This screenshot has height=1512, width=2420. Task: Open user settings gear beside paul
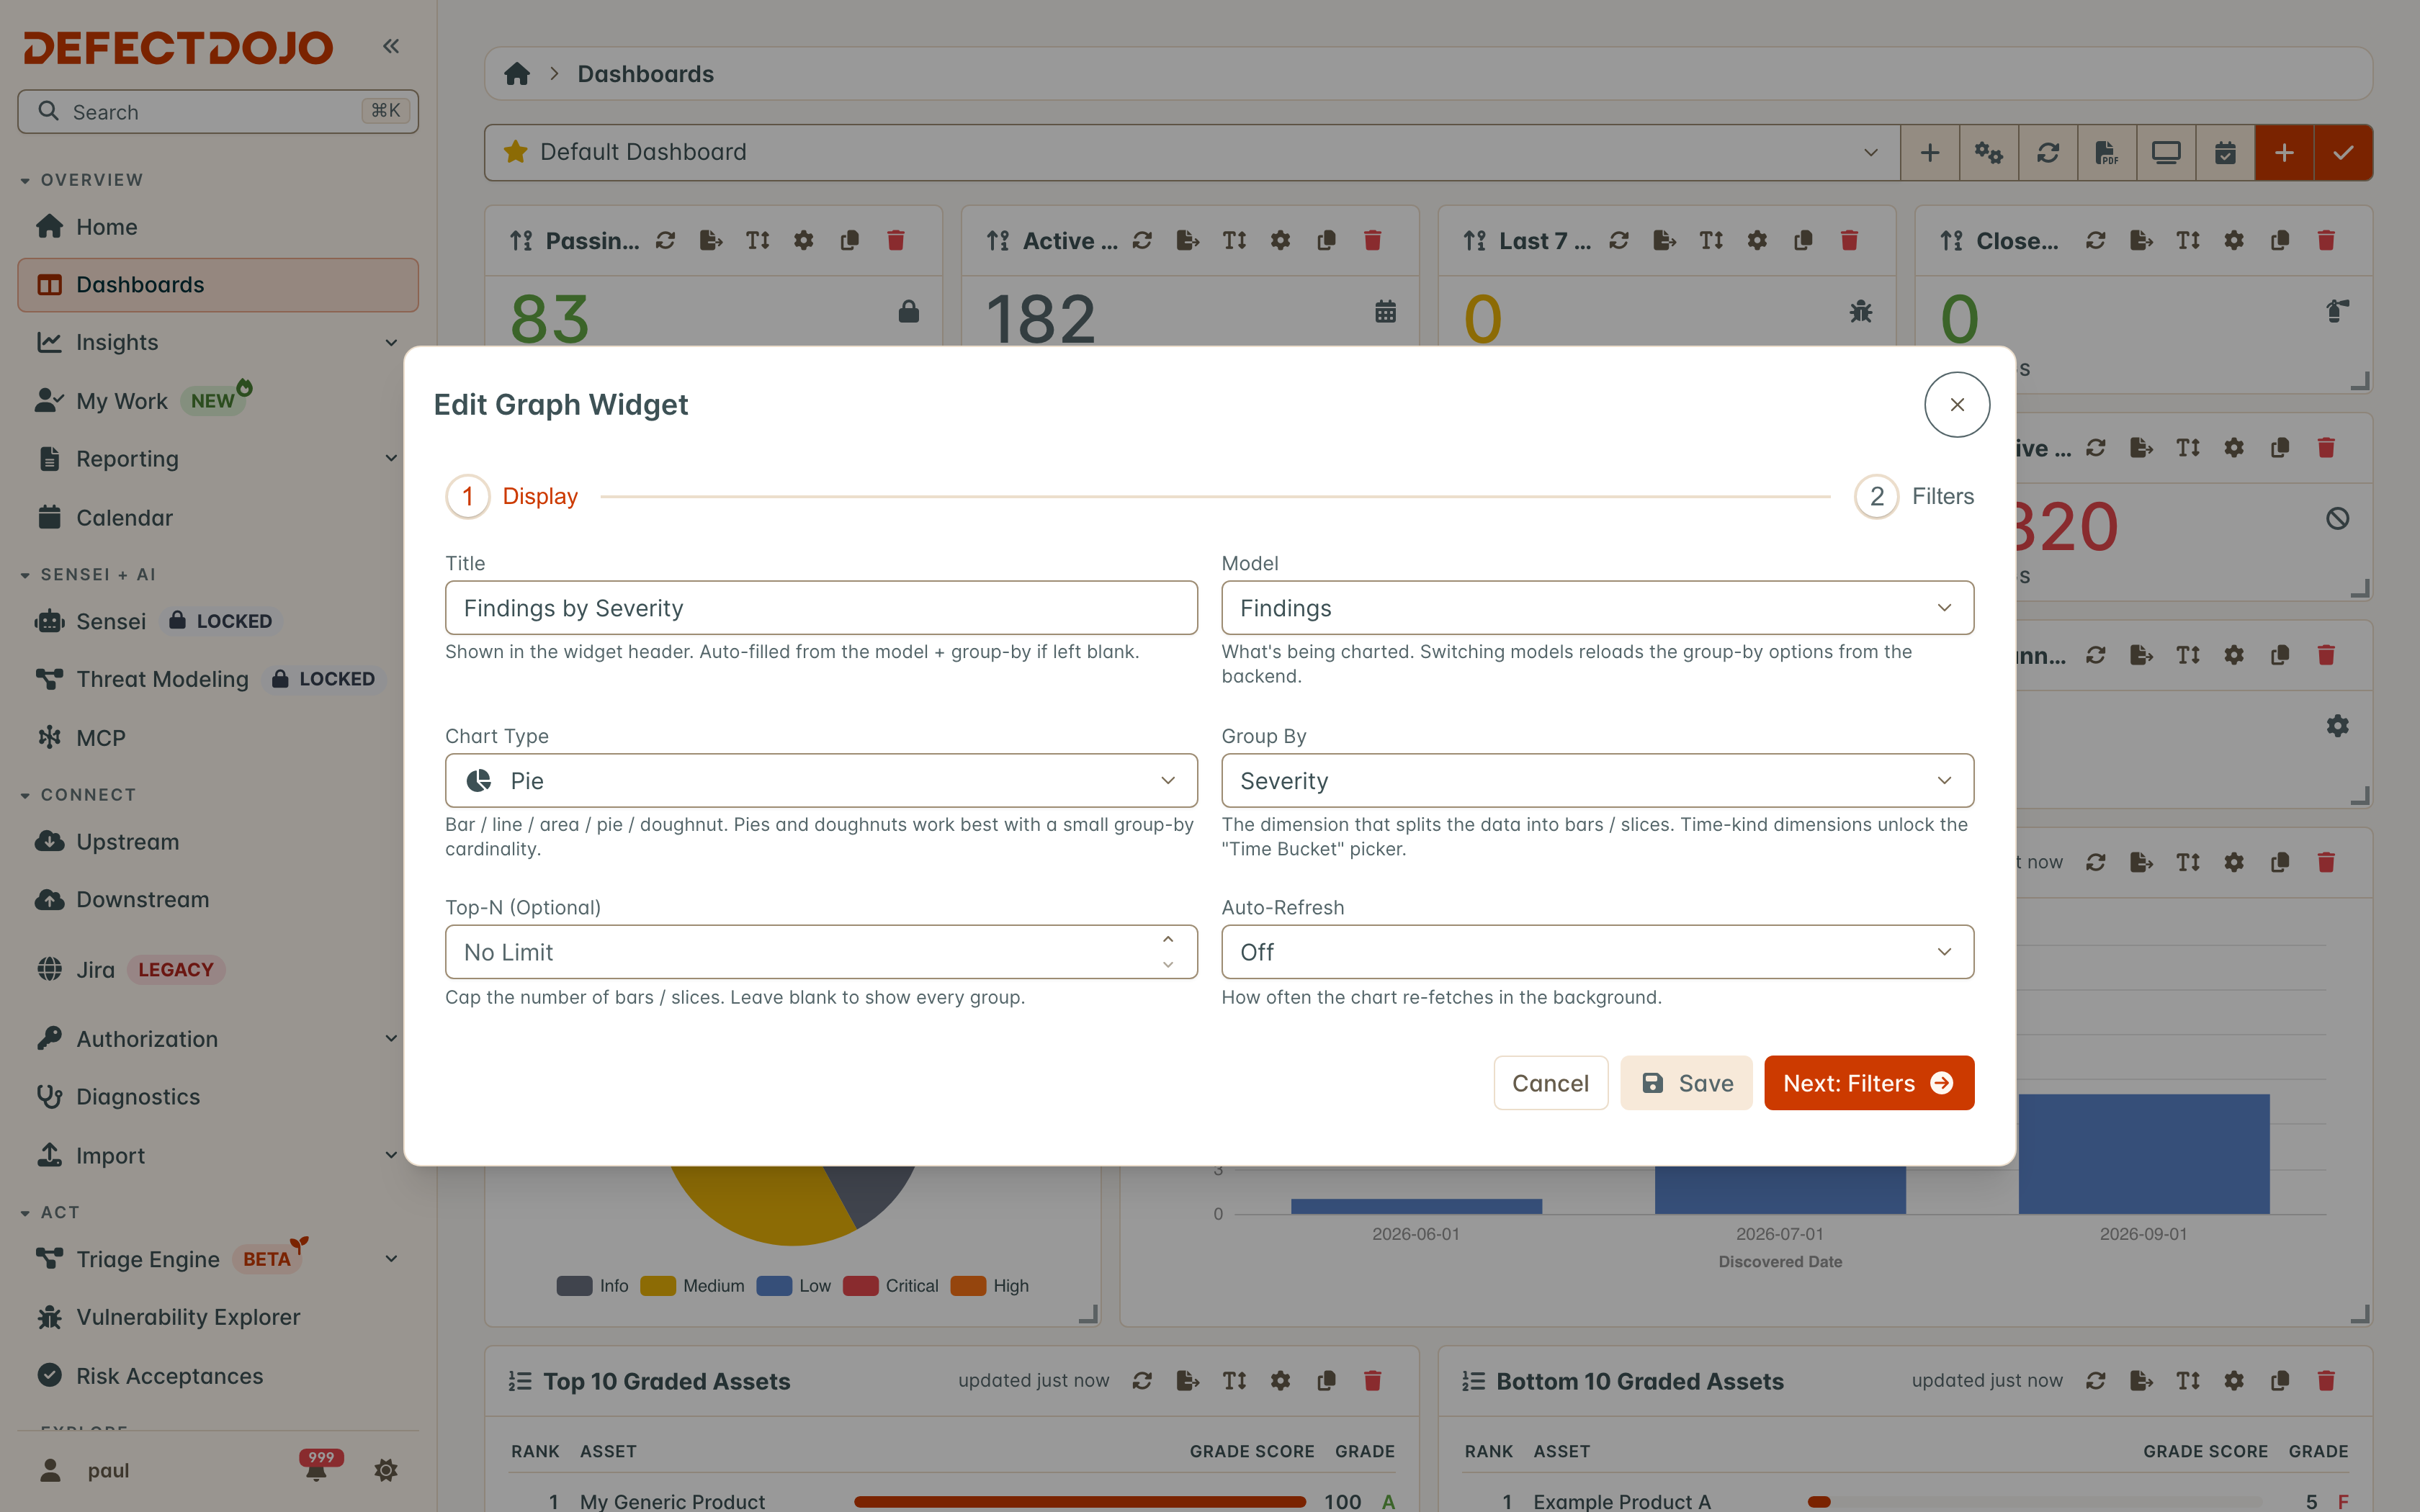[x=386, y=1470]
